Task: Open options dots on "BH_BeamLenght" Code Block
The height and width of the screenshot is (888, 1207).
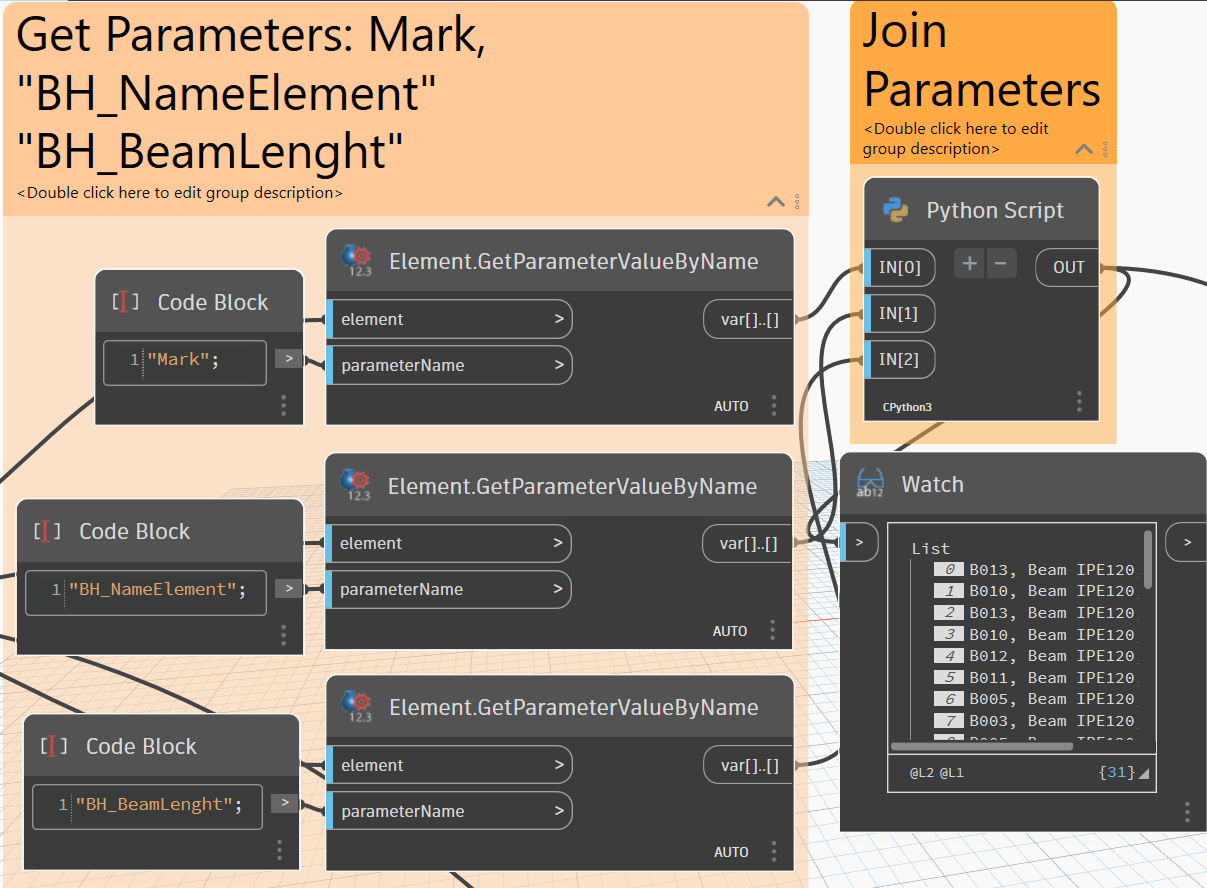Action: [279, 850]
